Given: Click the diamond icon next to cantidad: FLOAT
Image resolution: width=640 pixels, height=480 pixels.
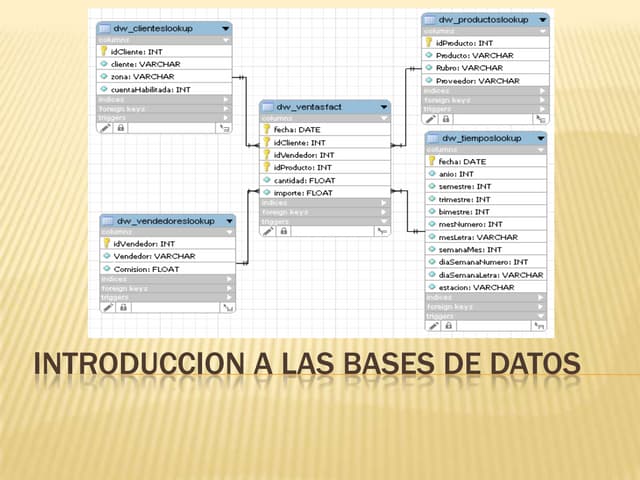Looking at the screenshot, I should (266, 180).
